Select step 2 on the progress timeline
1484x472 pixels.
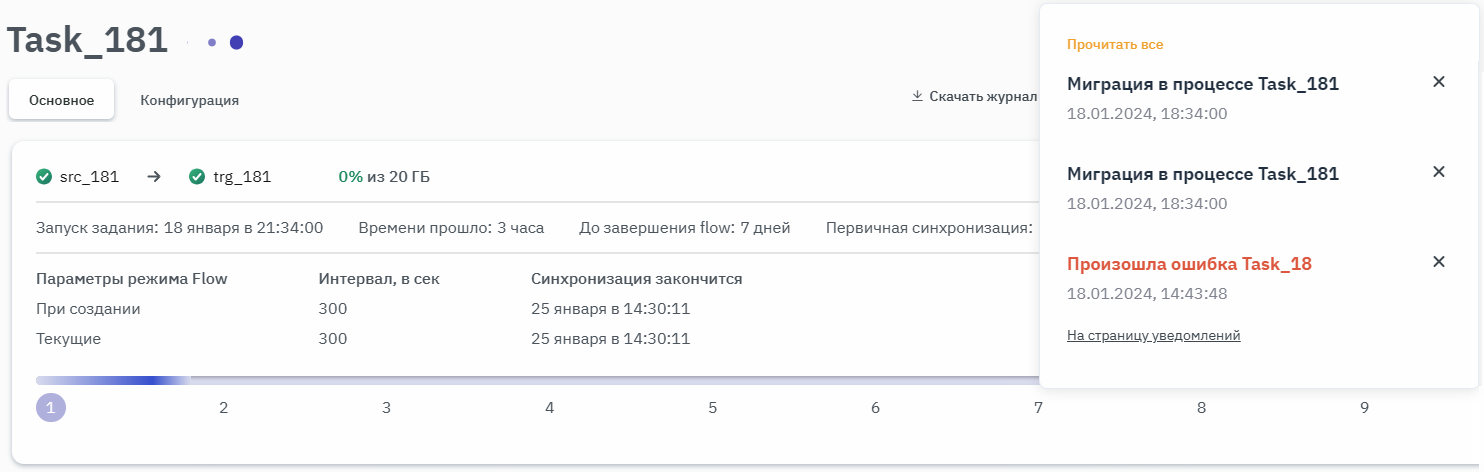[224, 408]
